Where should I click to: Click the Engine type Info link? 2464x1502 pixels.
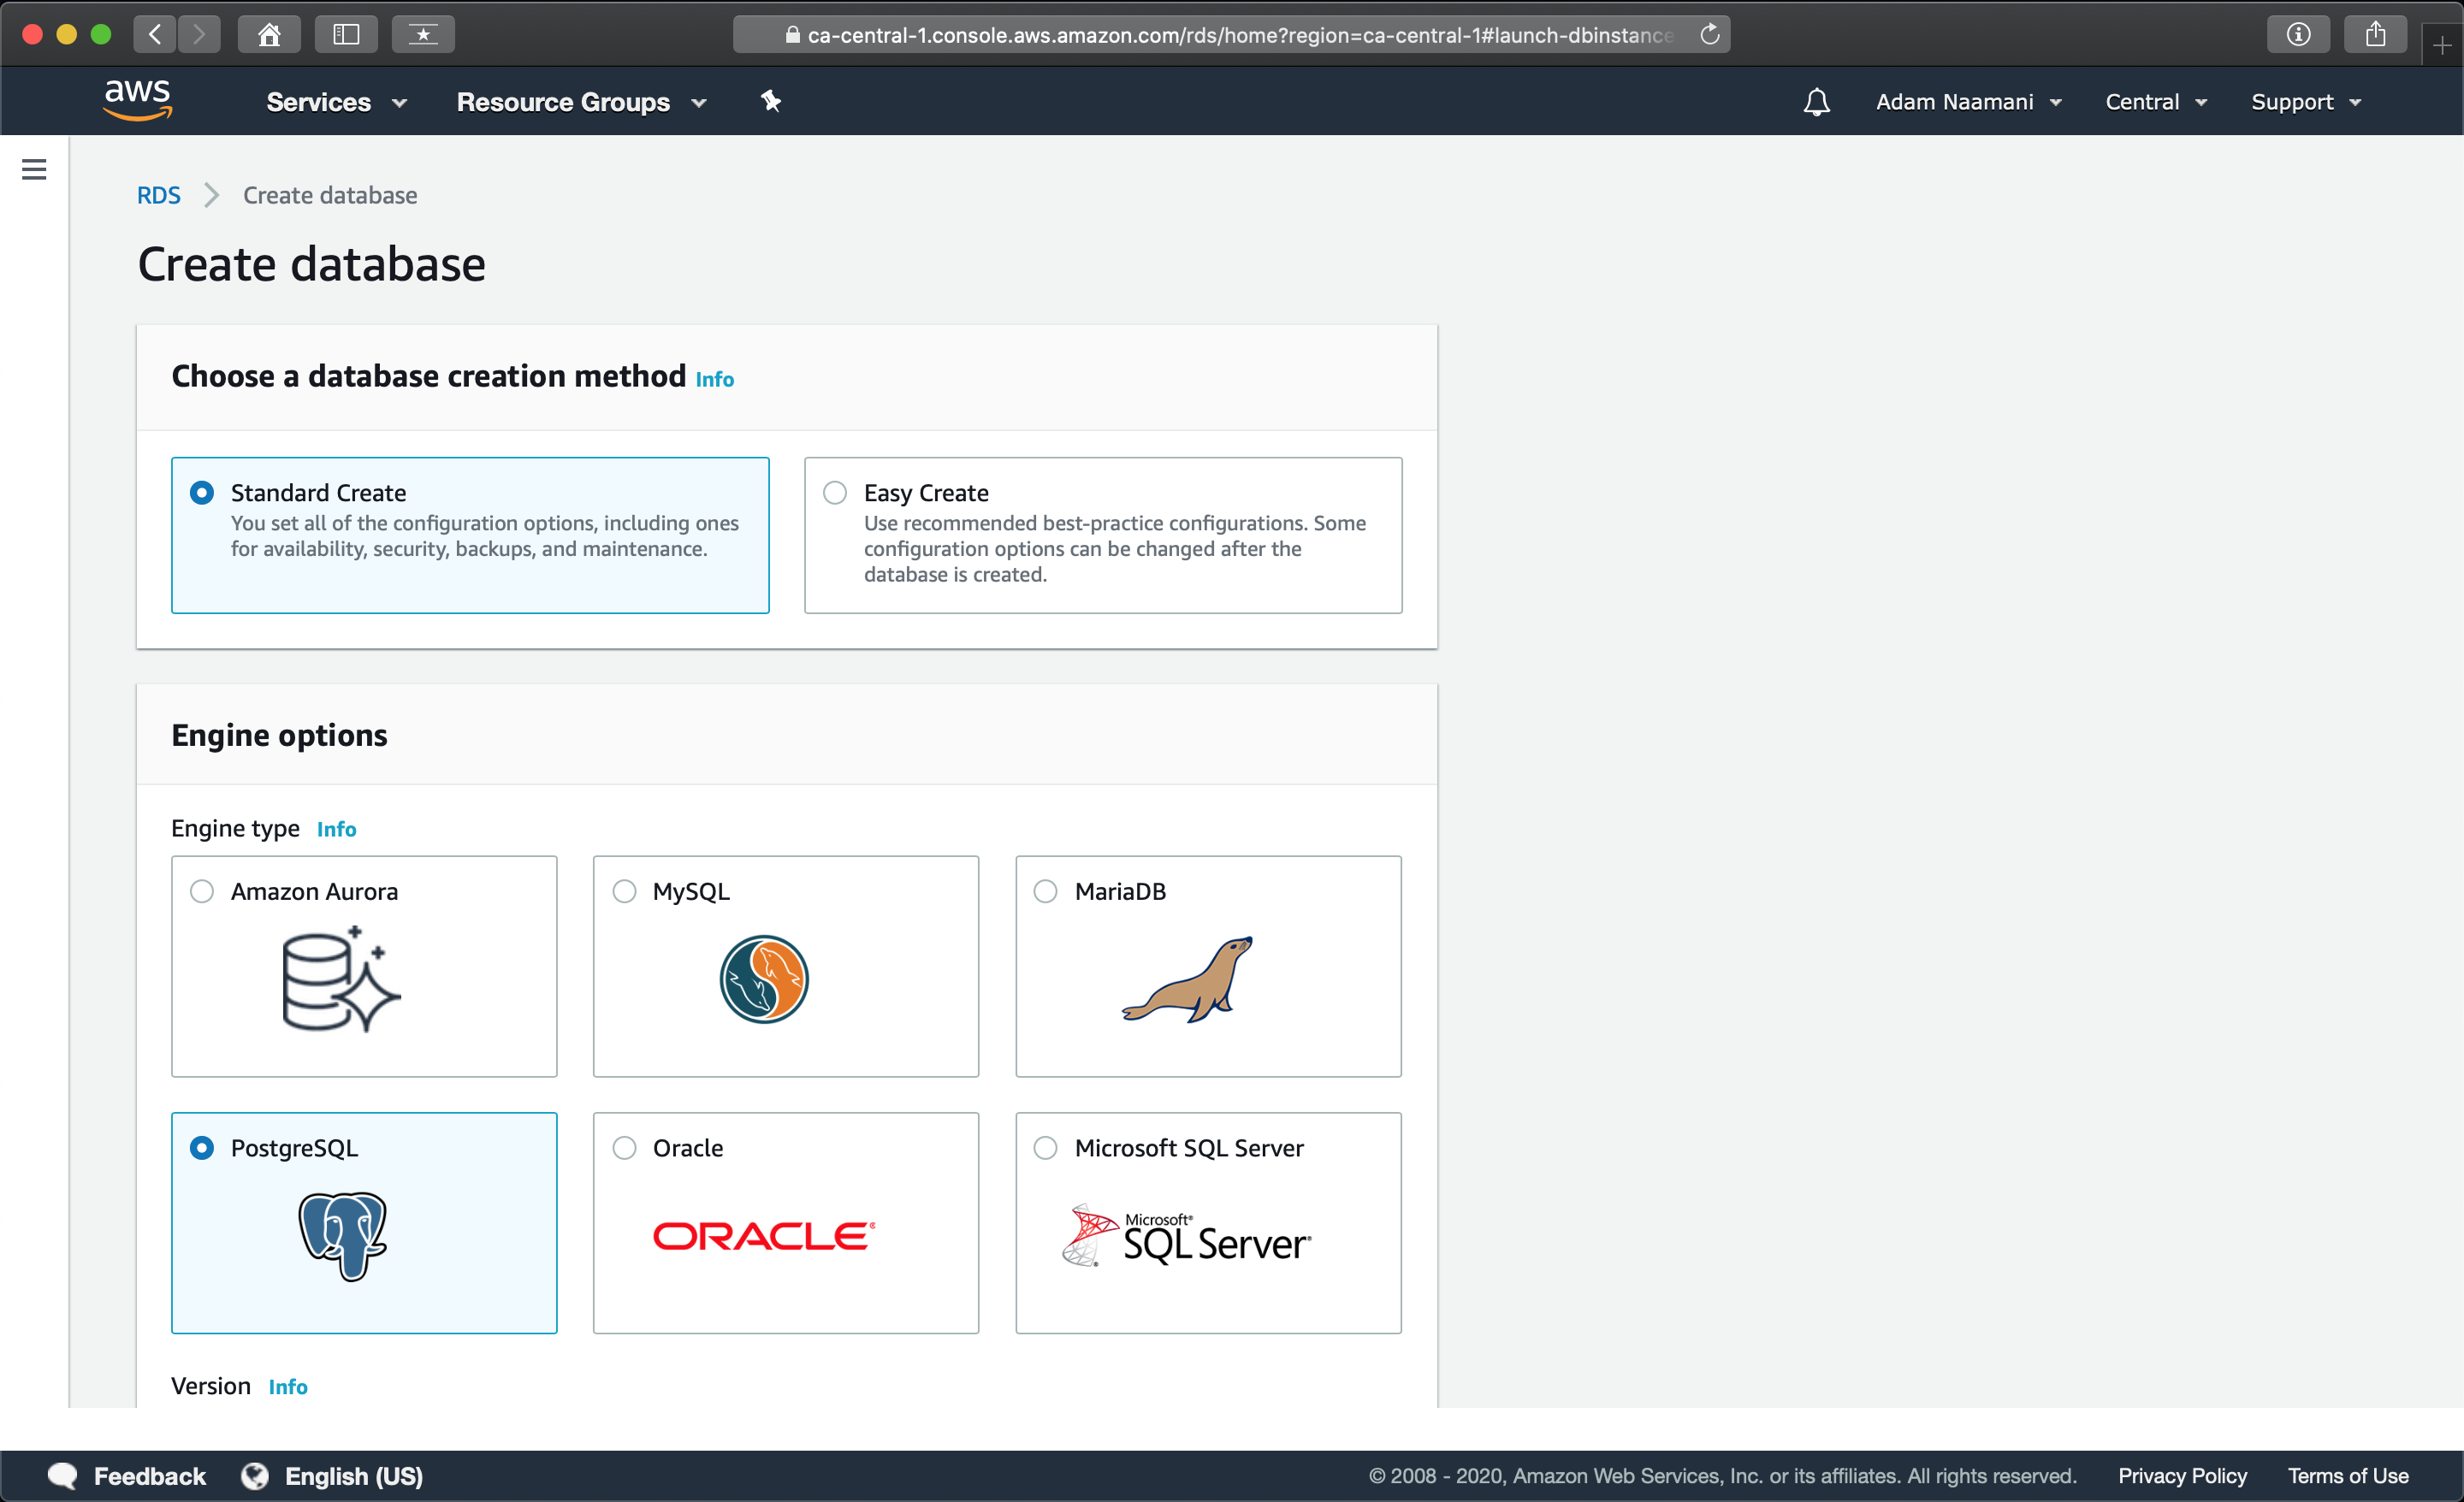(336, 828)
